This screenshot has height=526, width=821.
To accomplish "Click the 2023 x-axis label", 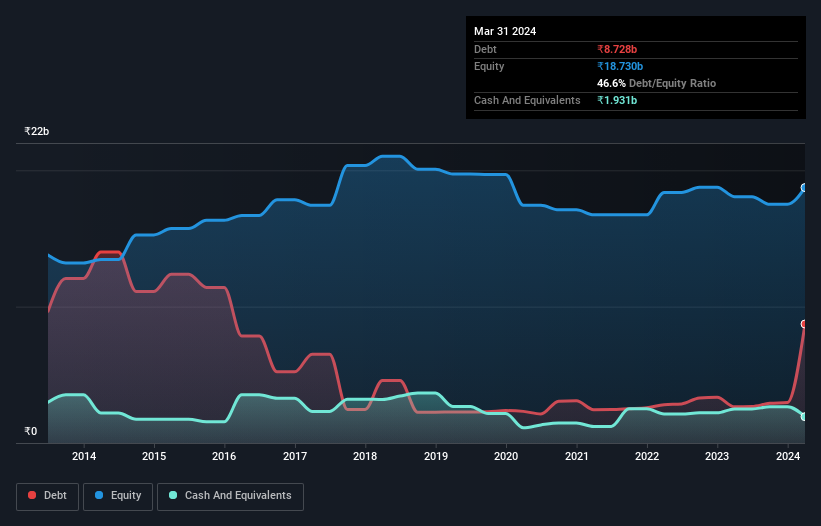I will click(x=717, y=456).
